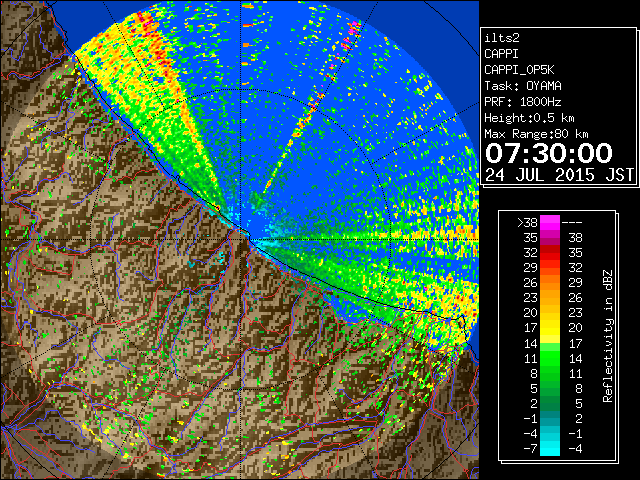The width and height of the screenshot is (640, 480).
Task: Select the "-7" legend value
Action: [x=530, y=448]
